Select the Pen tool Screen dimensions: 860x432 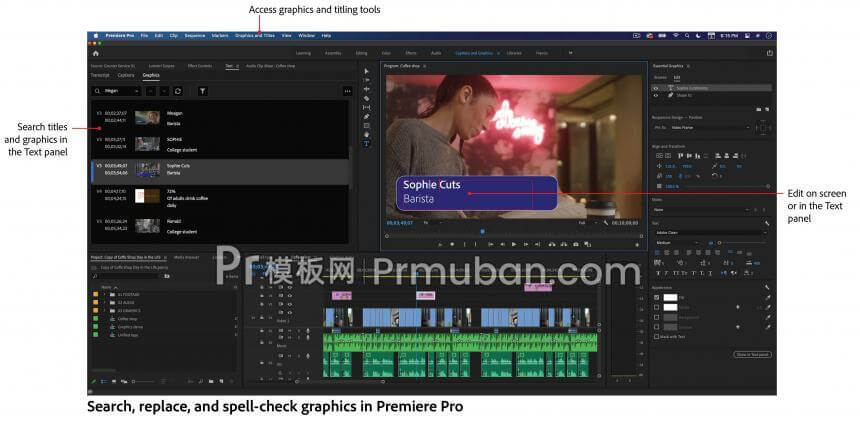point(366,116)
